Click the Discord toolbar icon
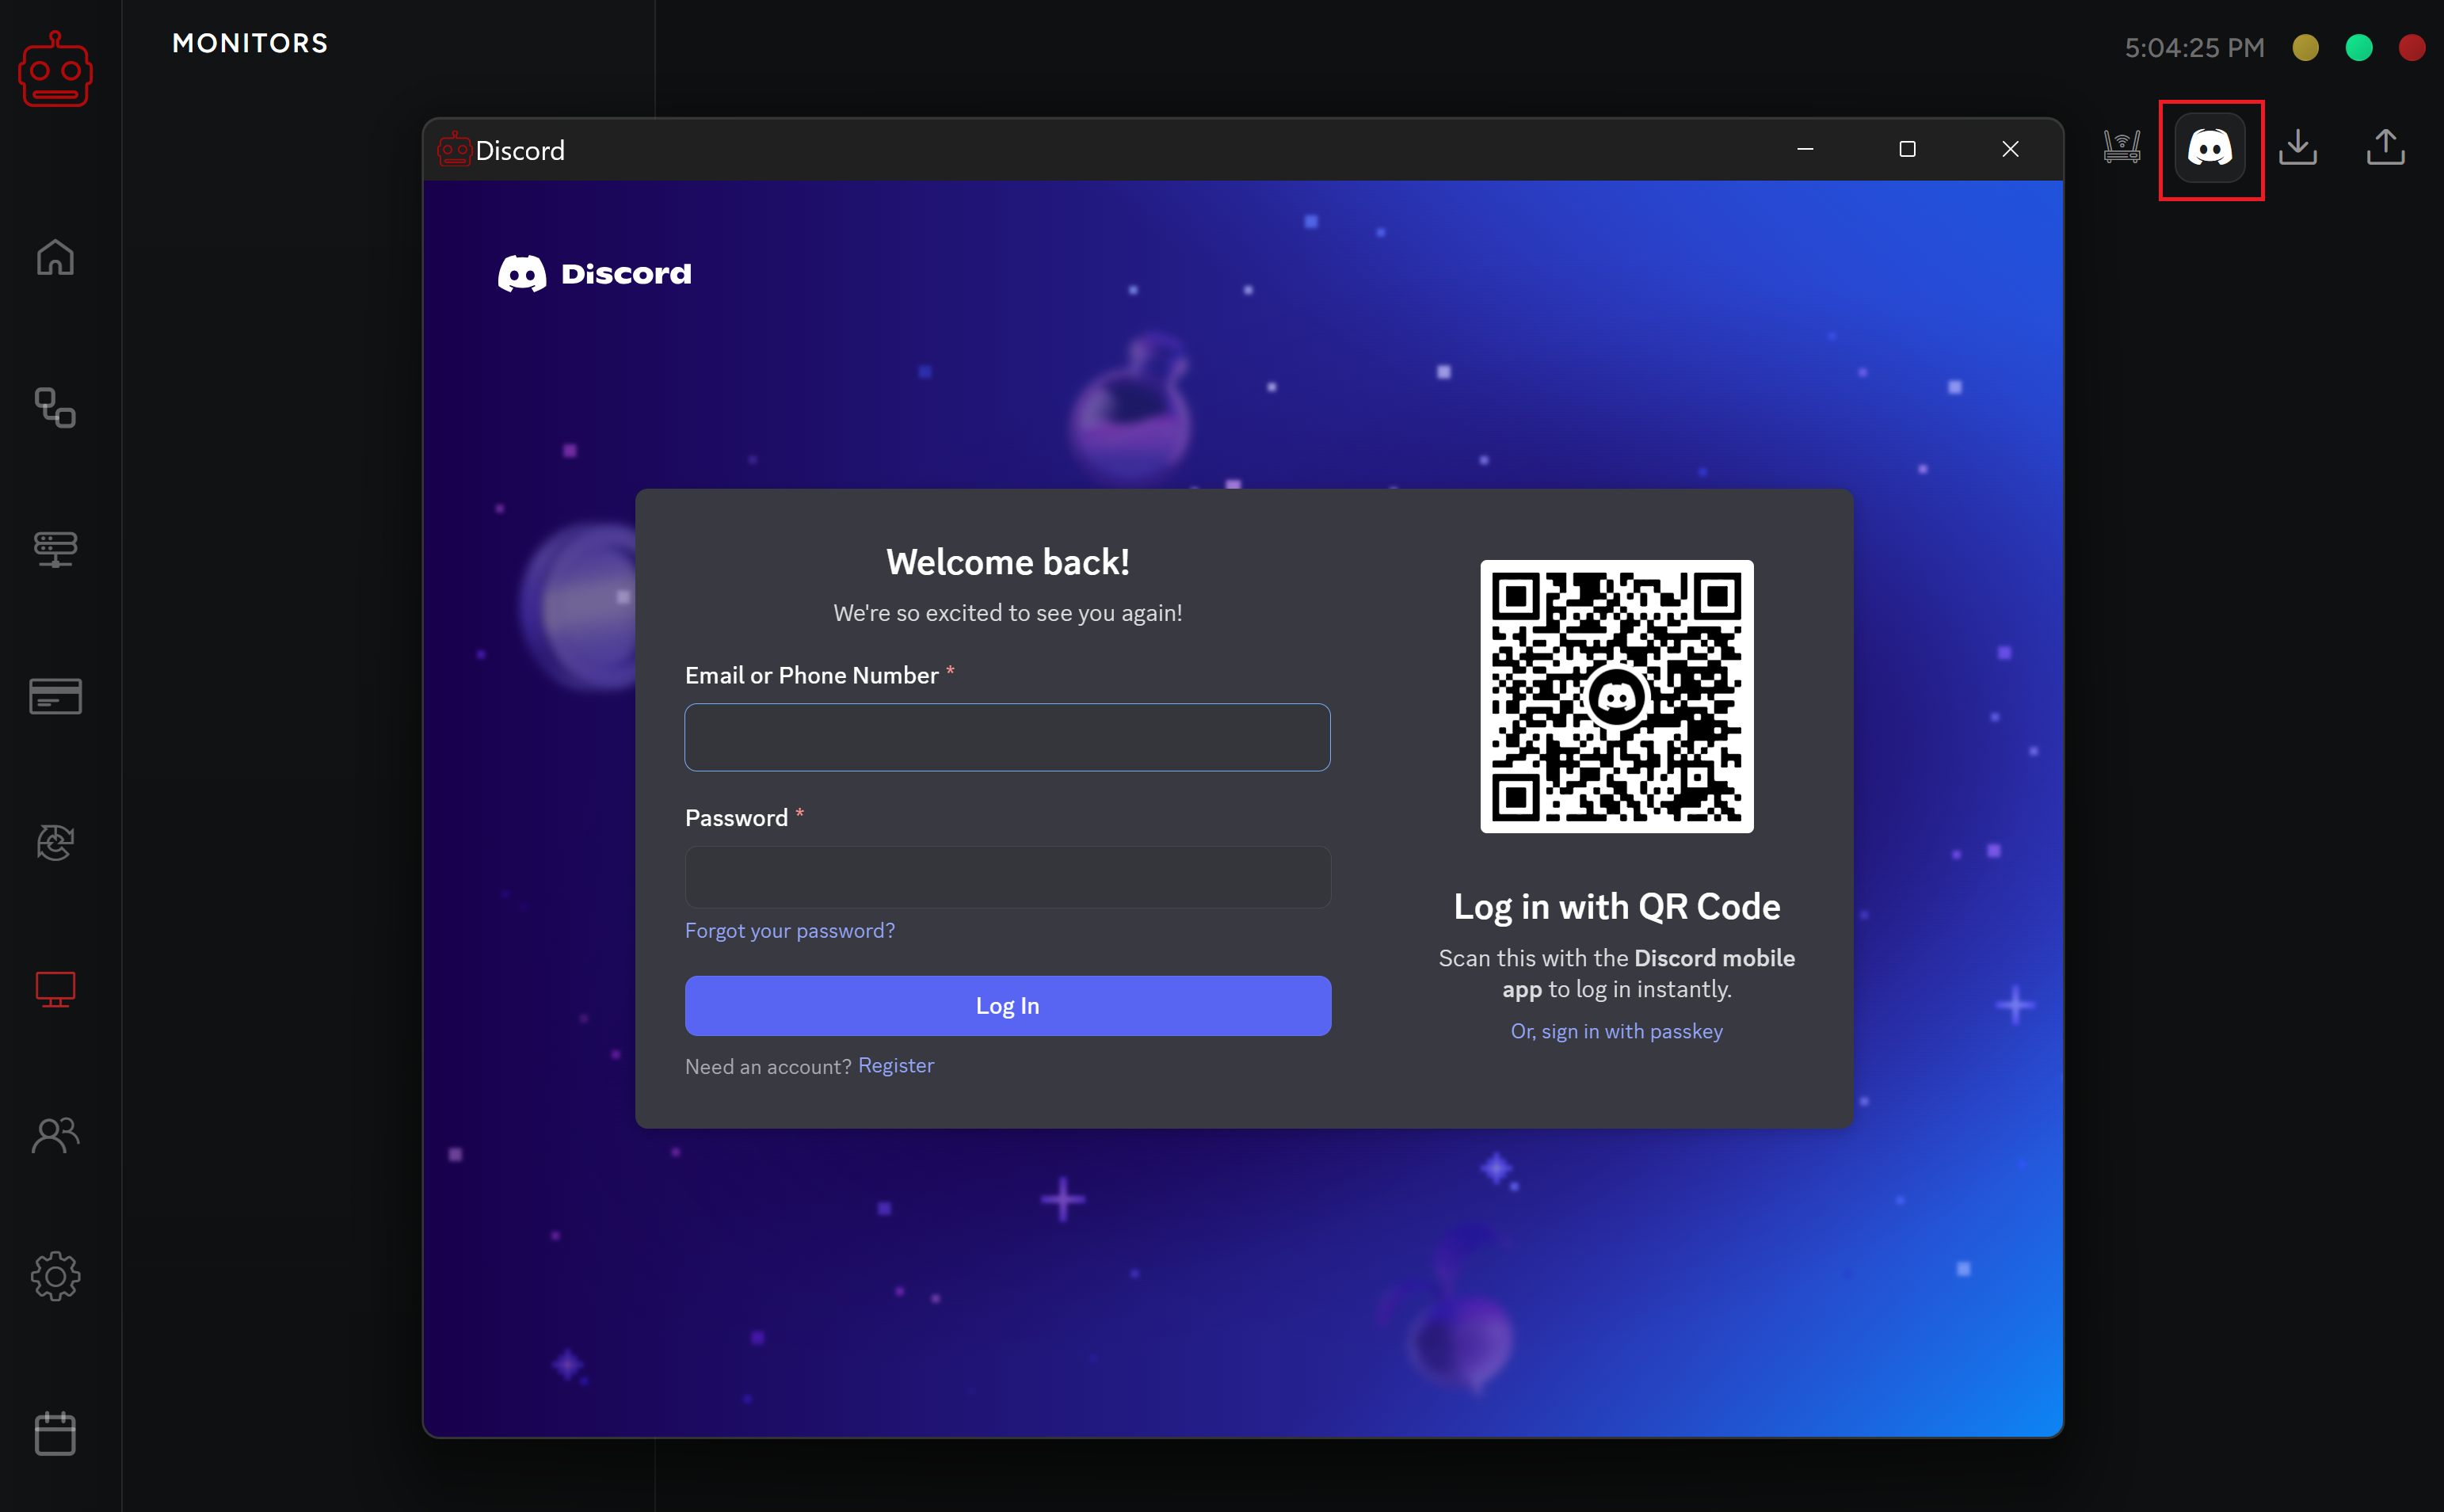This screenshot has width=2444, height=1512. click(2210, 149)
